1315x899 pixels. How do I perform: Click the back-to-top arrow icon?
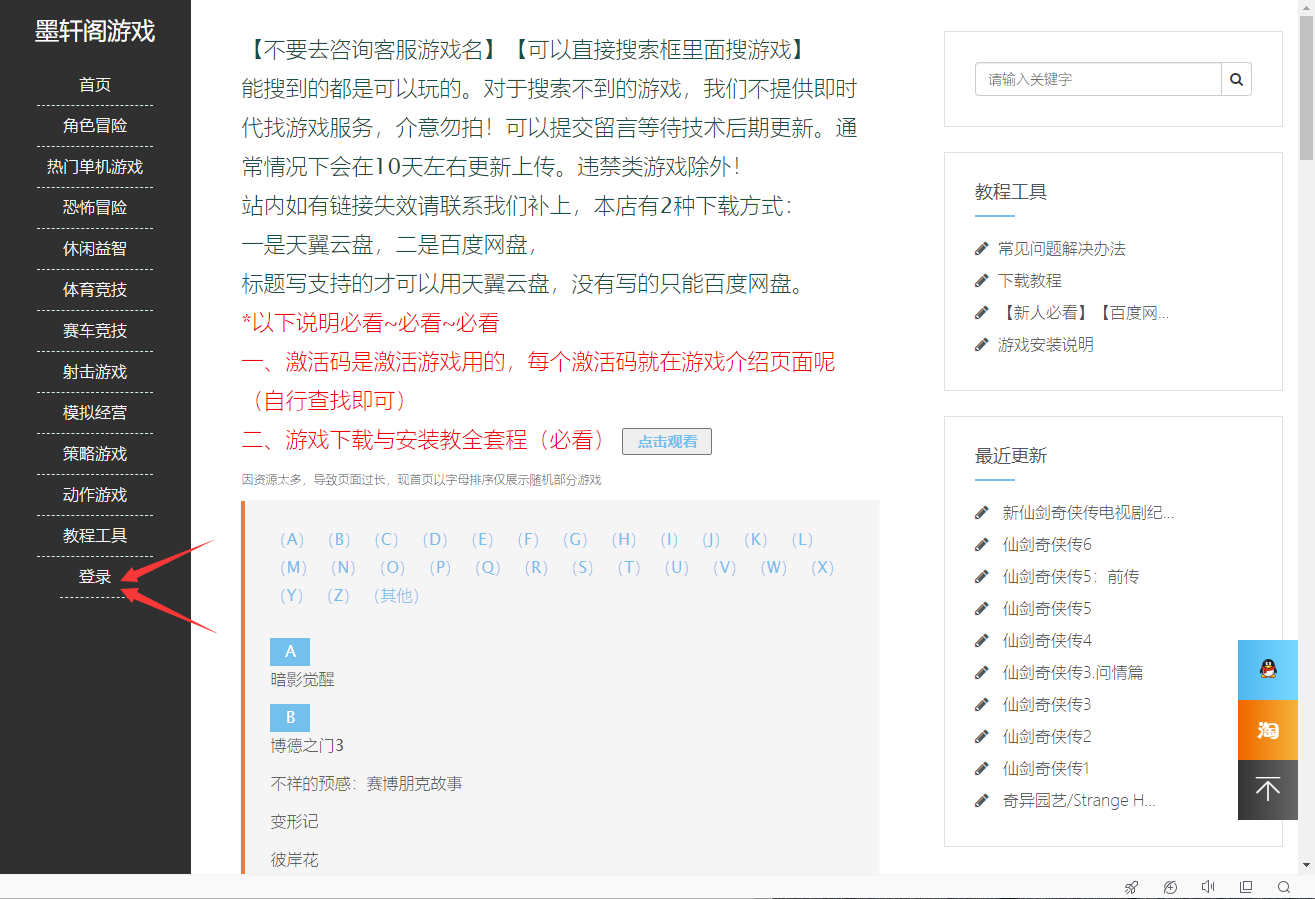1267,789
